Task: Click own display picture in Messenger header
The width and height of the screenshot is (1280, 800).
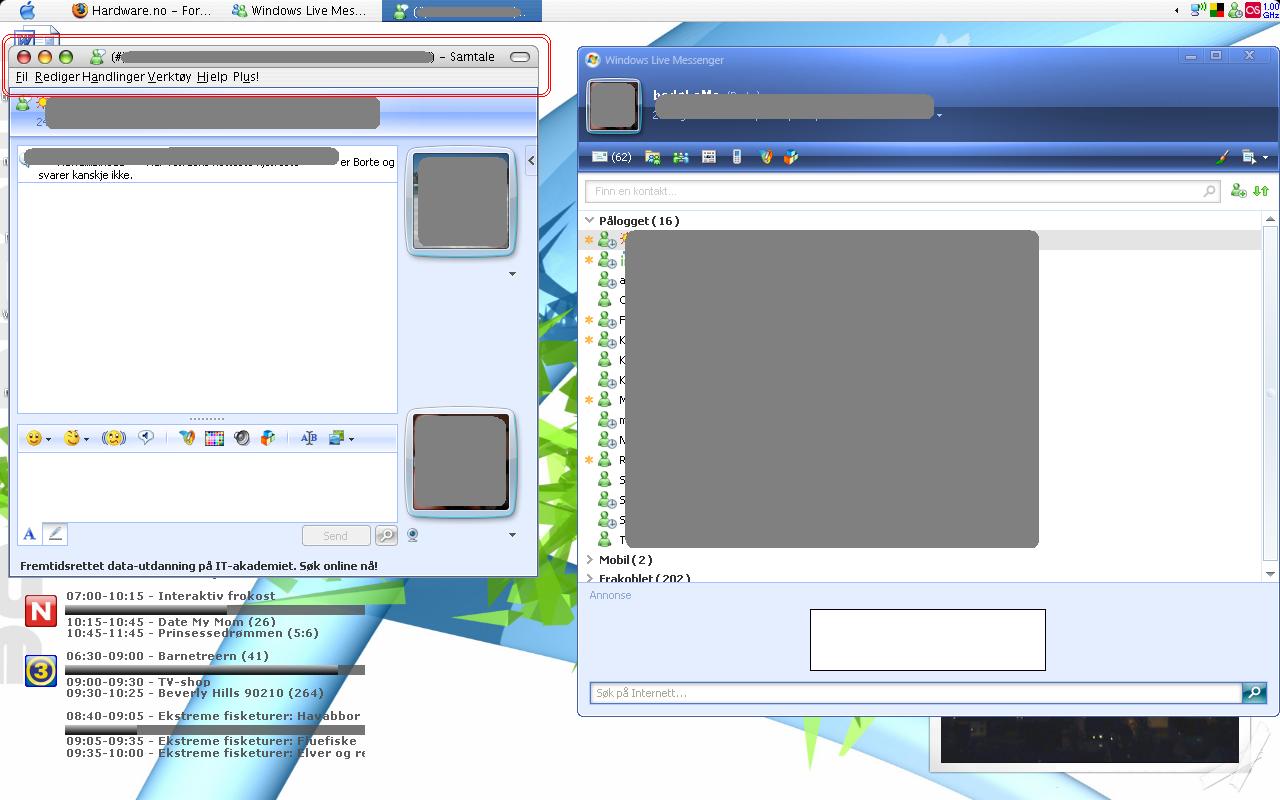Action: click(x=613, y=106)
